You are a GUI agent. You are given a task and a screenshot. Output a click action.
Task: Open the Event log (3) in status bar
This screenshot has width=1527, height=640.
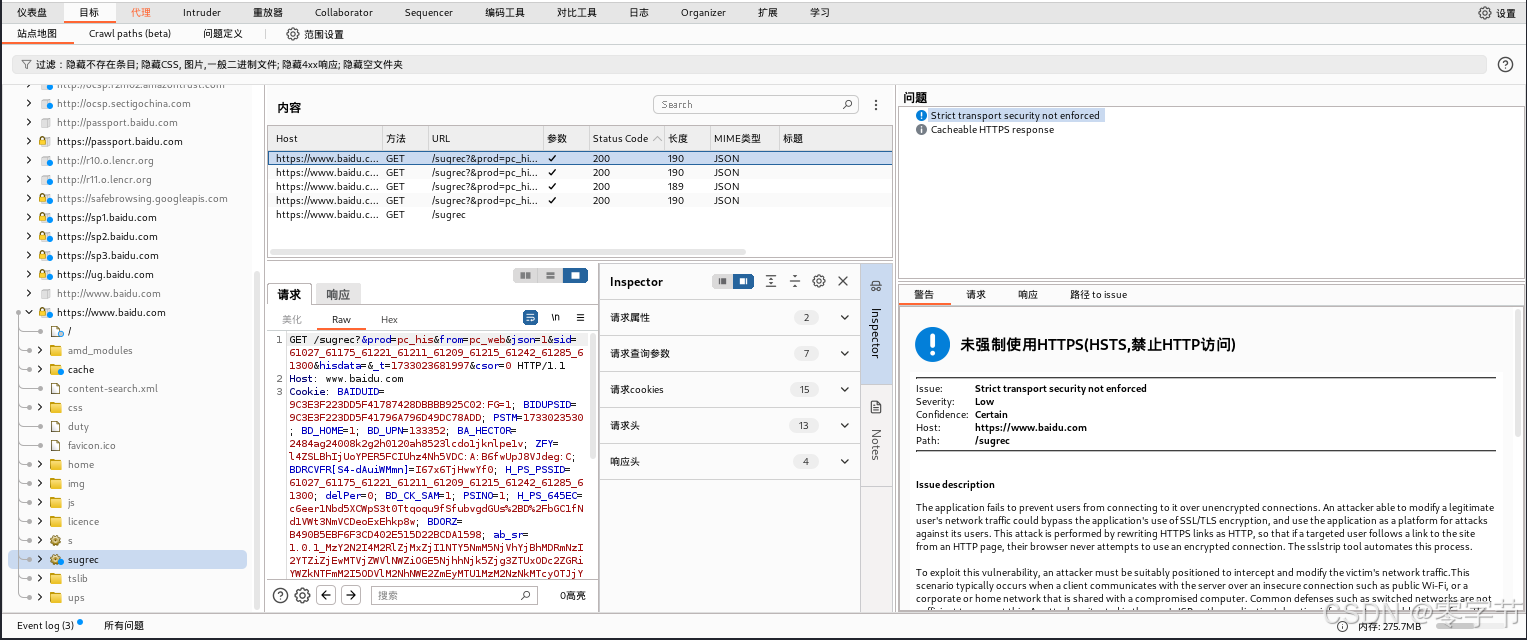point(46,626)
